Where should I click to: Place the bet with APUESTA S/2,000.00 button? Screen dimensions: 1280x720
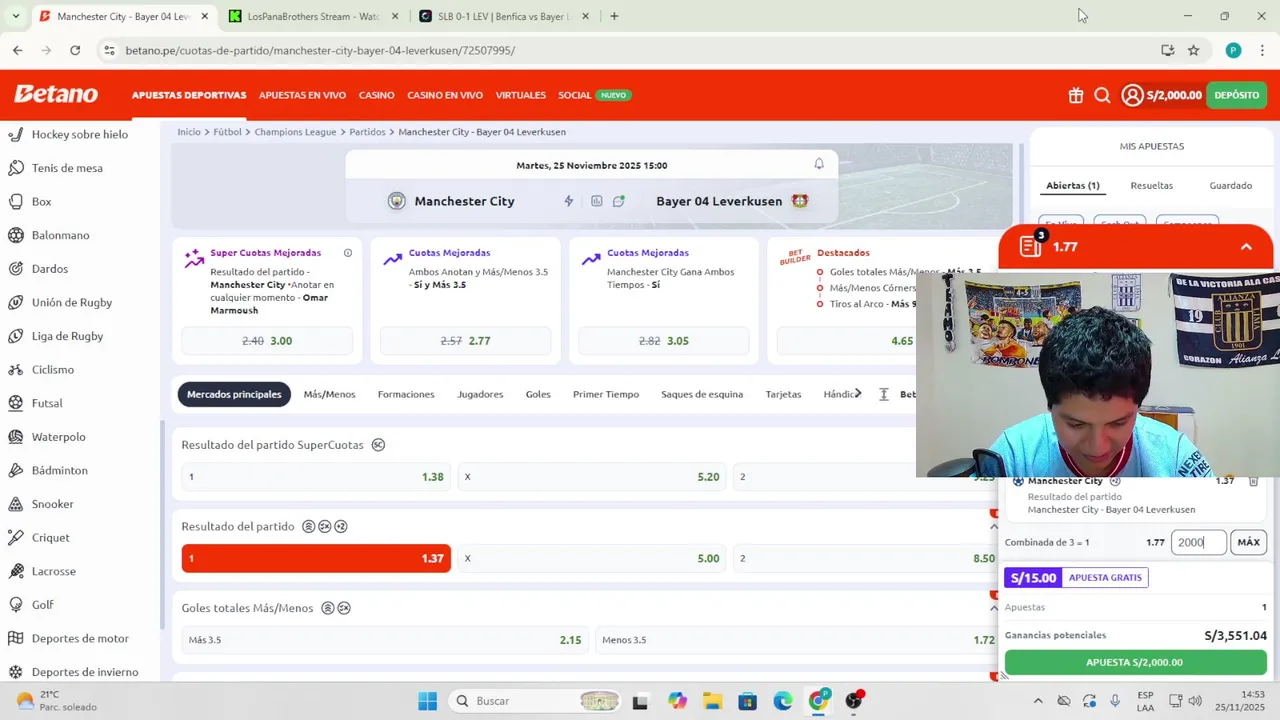1135,662
